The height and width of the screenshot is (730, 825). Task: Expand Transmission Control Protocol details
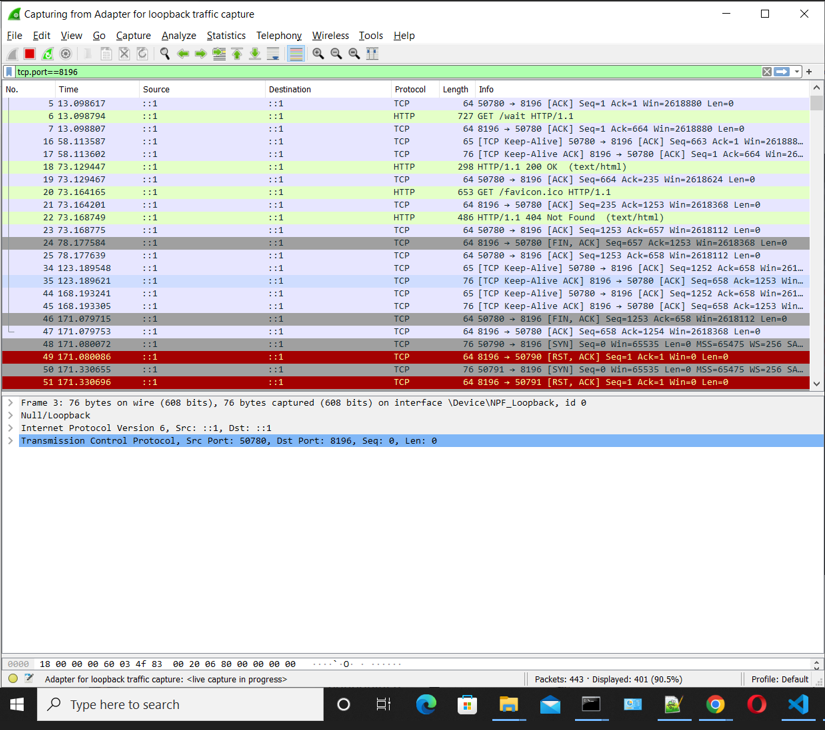(x=10, y=440)
